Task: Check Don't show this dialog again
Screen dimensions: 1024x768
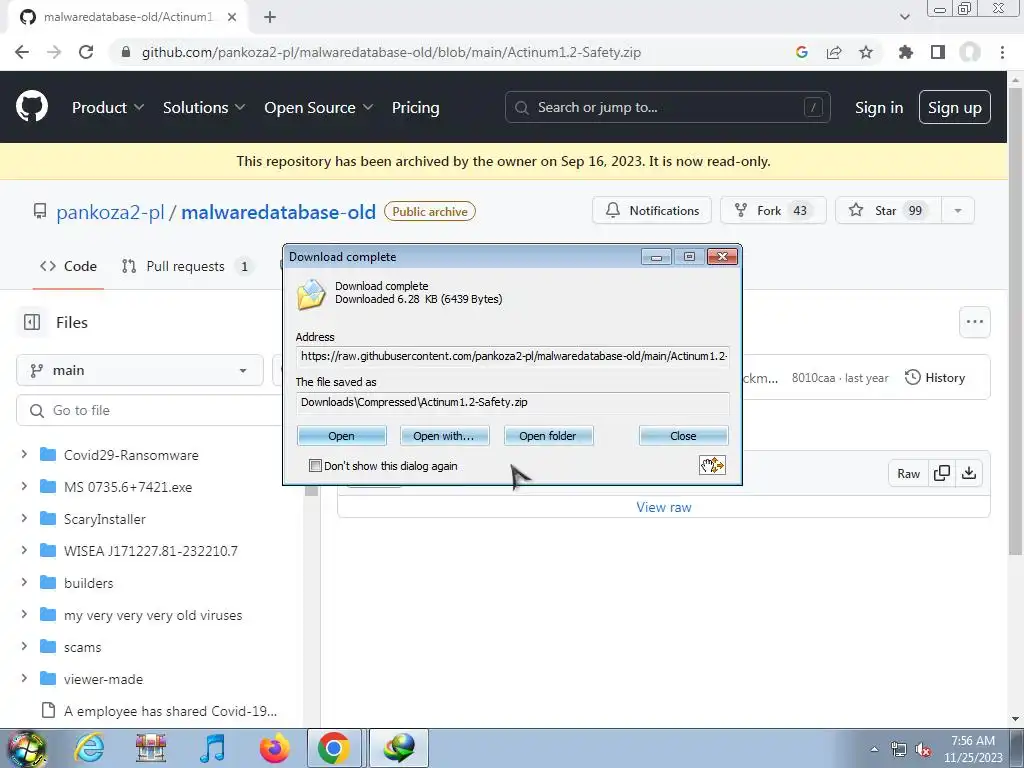Action: (315, 466)
